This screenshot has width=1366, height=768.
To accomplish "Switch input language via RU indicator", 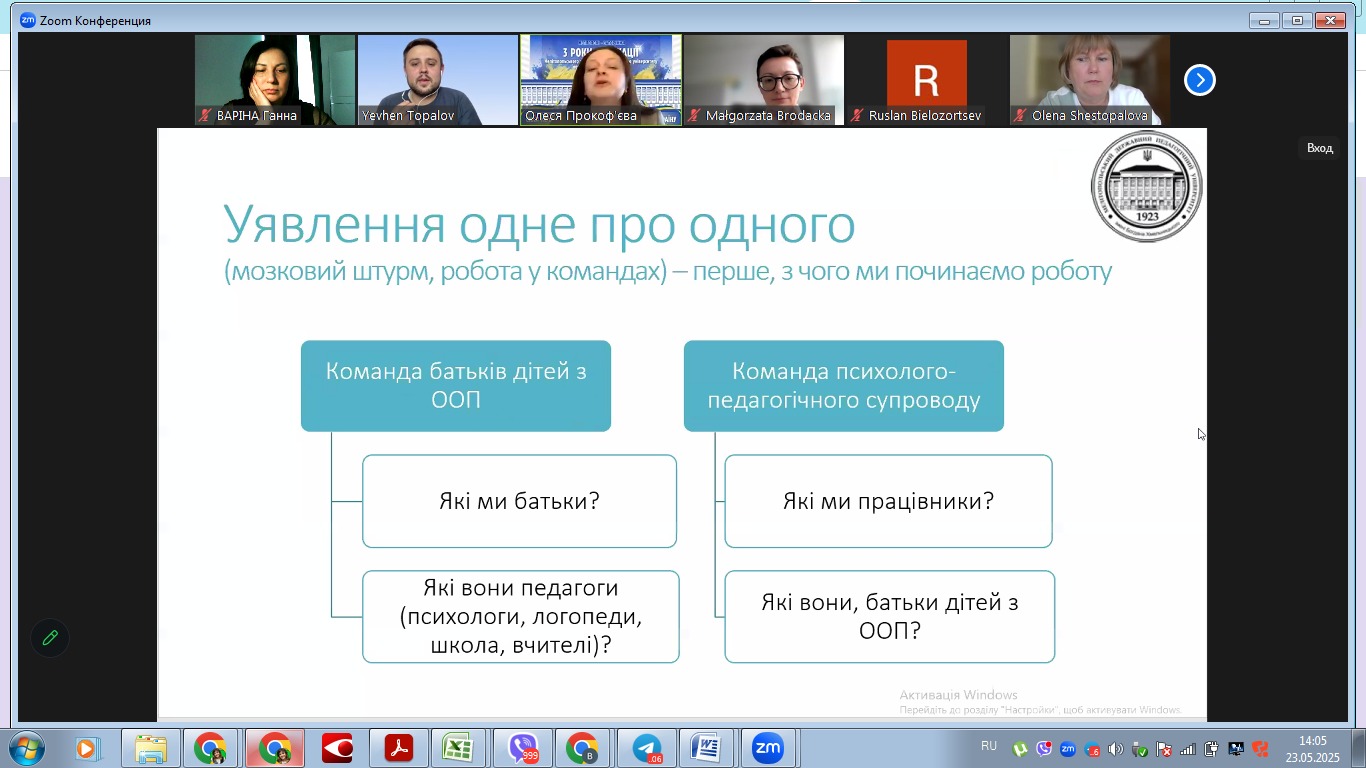I will 989,746.
